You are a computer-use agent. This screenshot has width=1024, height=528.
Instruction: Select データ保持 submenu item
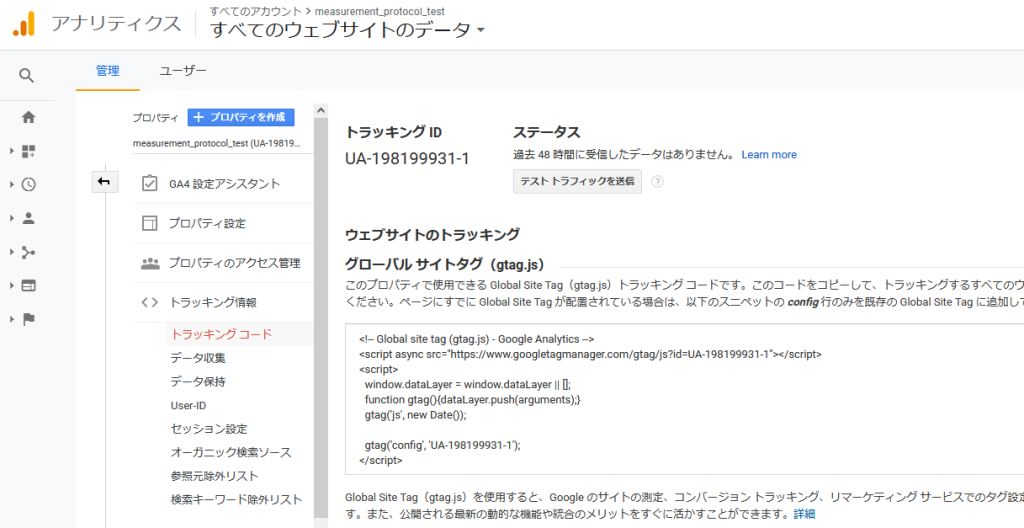[x=198, y=382]
